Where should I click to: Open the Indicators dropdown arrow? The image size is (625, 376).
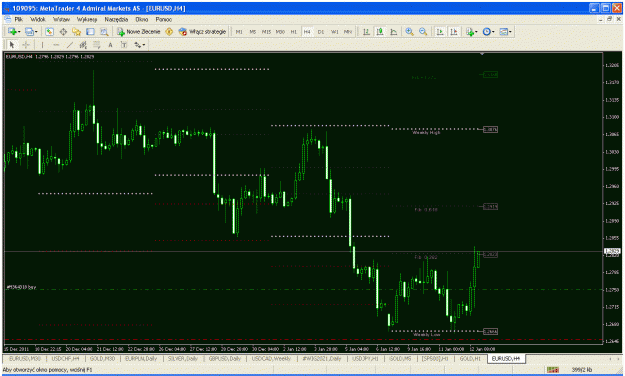coord(476,32)
